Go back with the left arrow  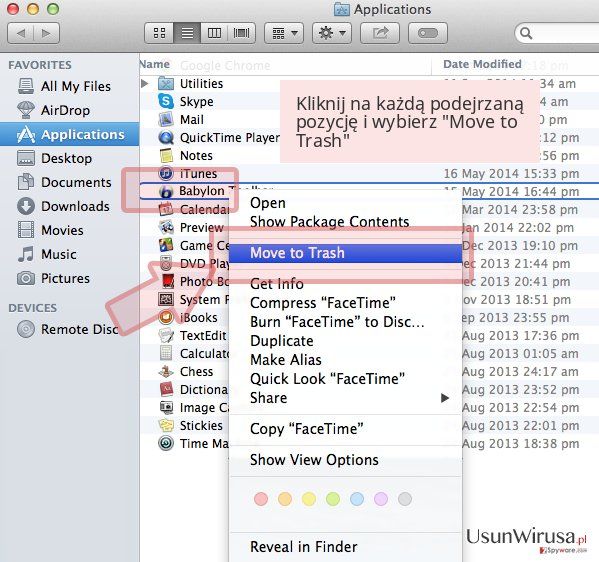(x=21, y=33)
